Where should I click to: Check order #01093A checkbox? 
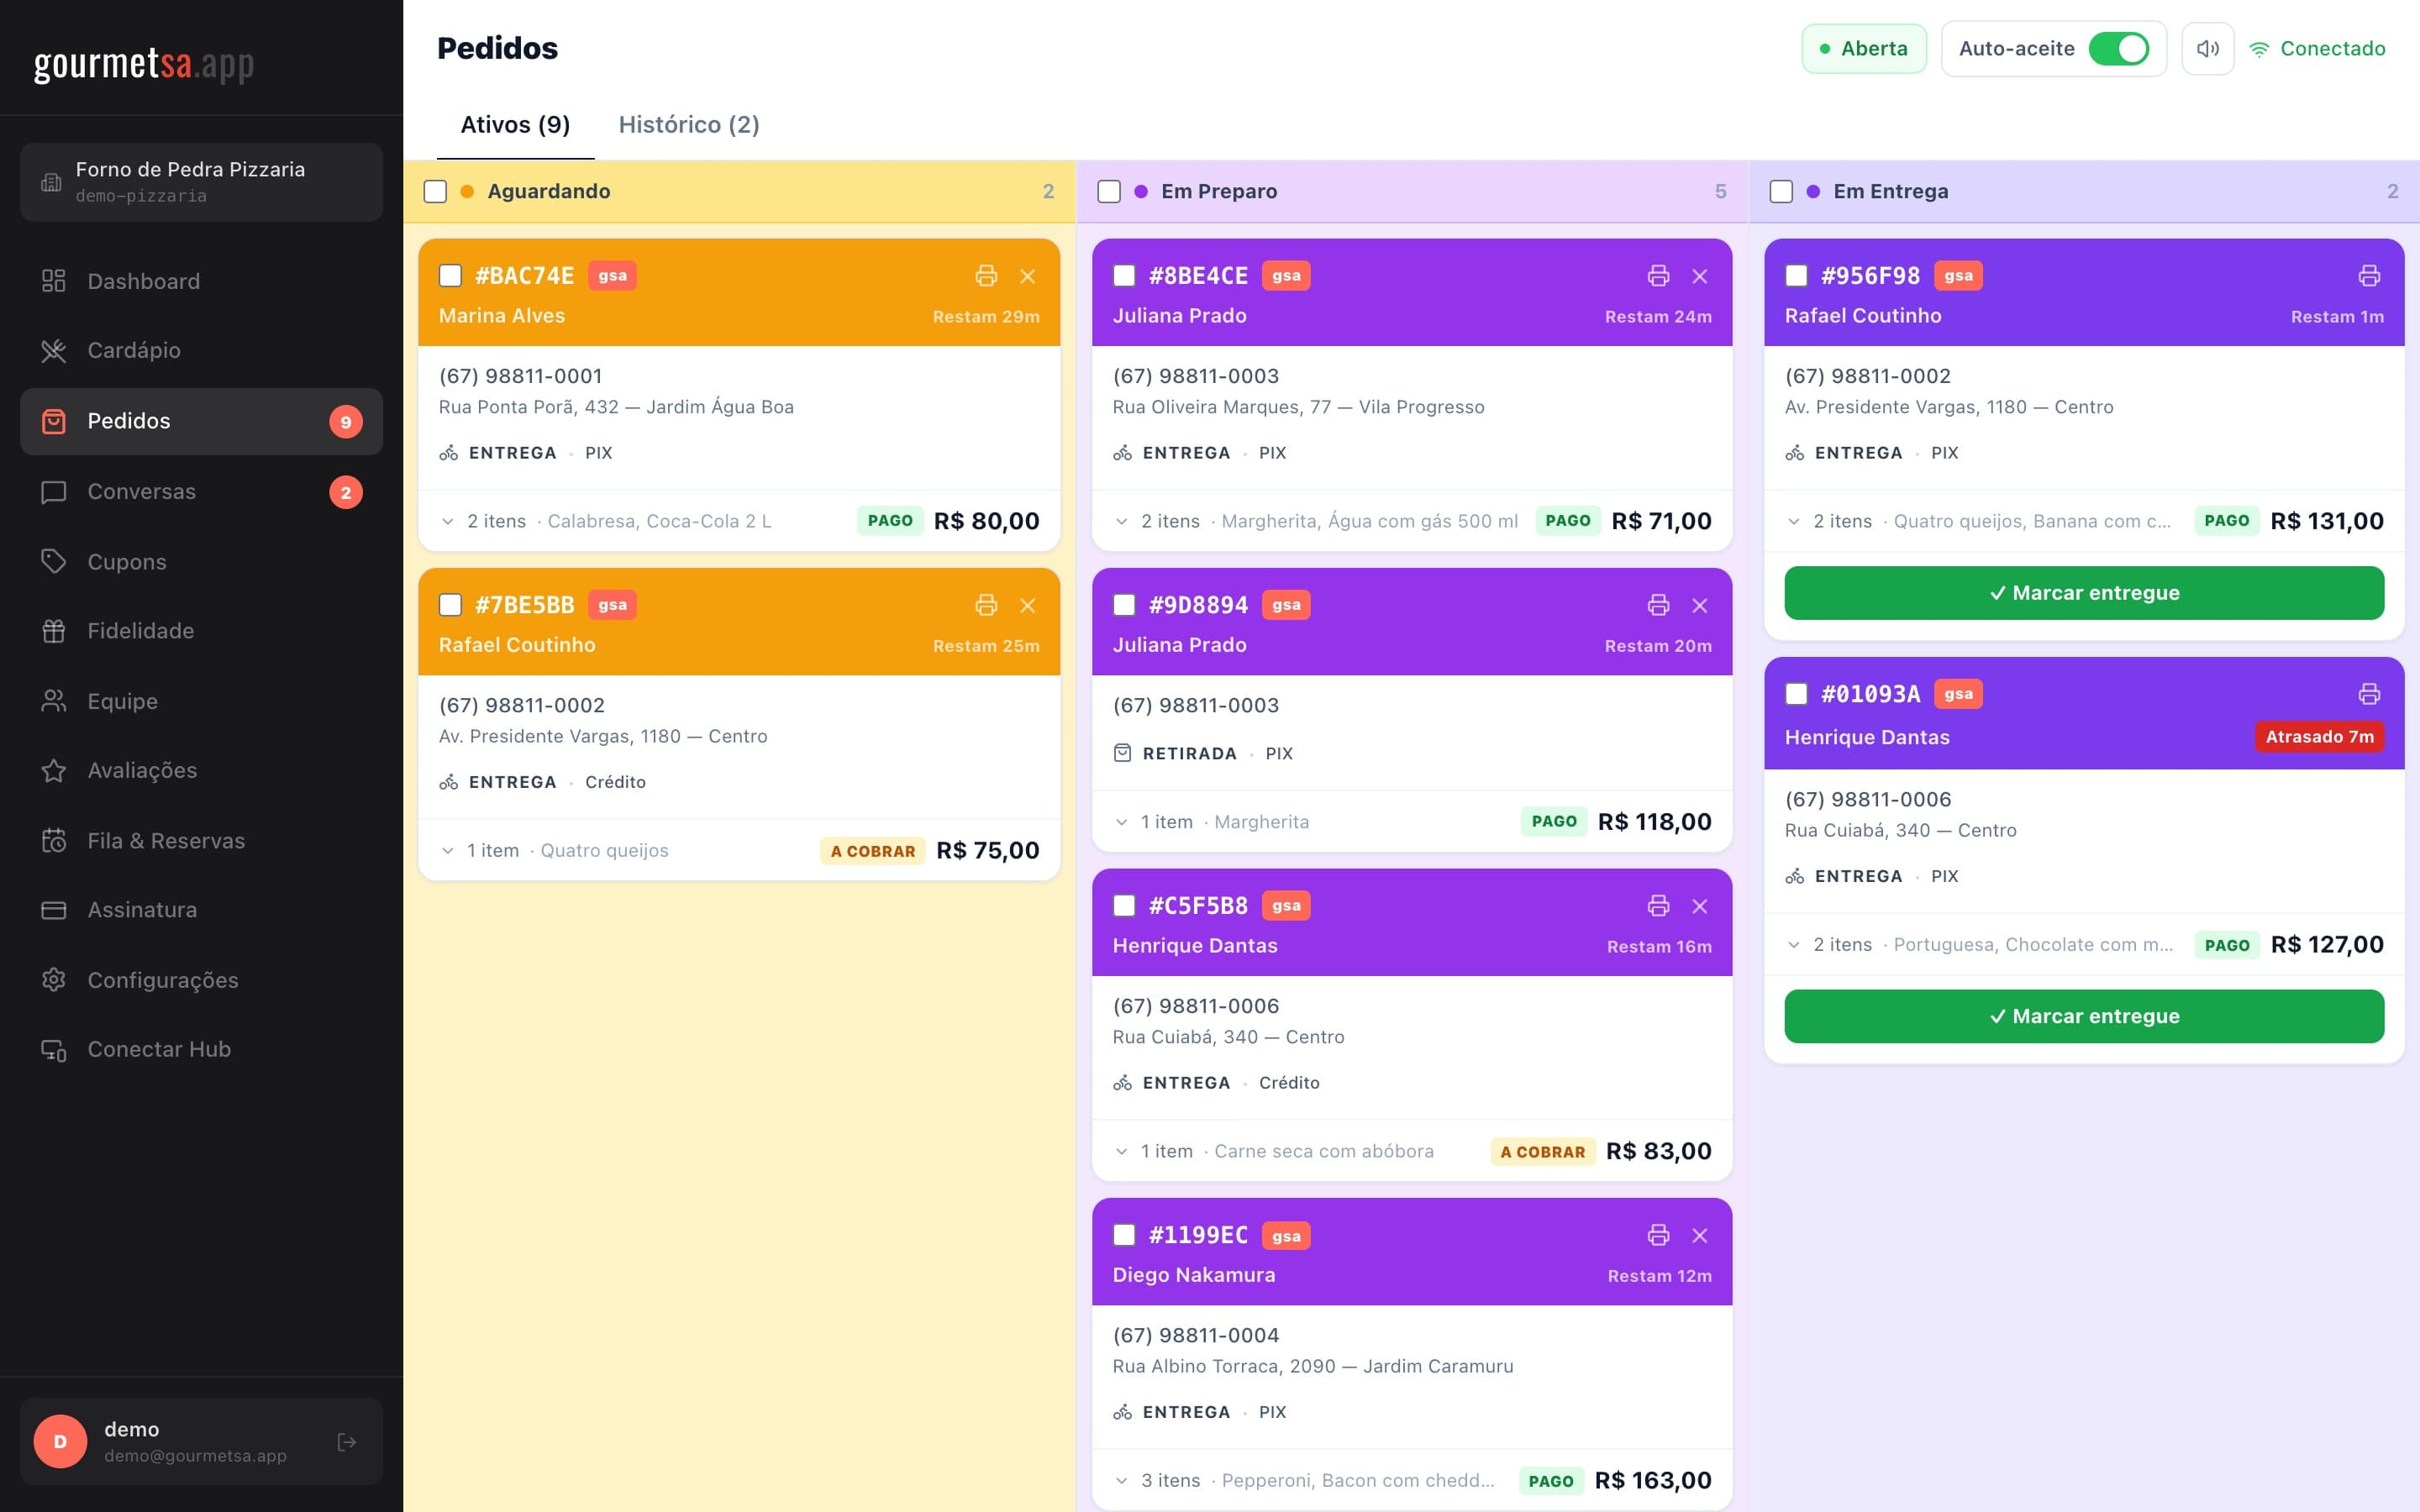(x=1797, y=694)
